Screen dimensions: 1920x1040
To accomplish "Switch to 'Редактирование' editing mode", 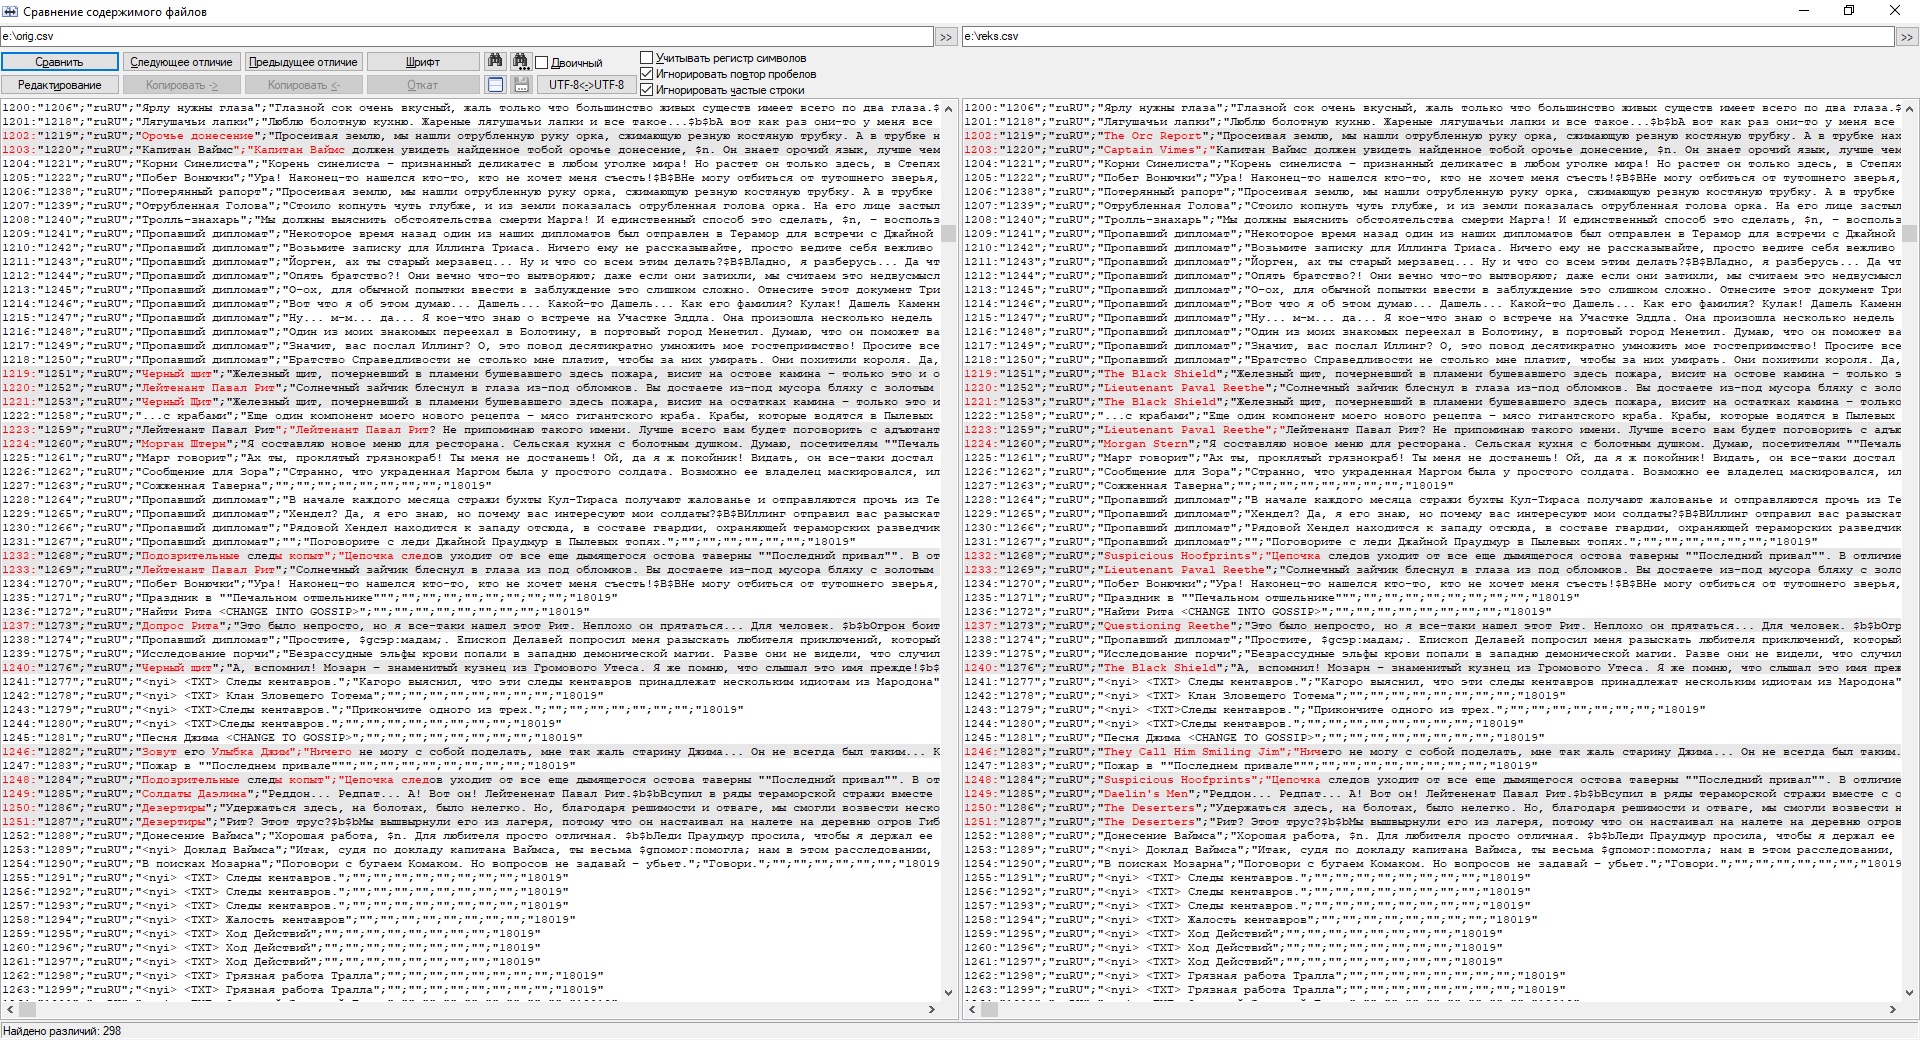I will click(60, 85).
